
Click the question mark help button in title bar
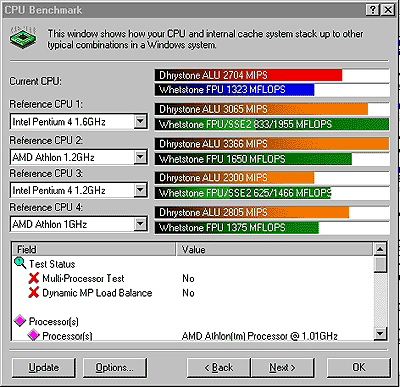373,10
